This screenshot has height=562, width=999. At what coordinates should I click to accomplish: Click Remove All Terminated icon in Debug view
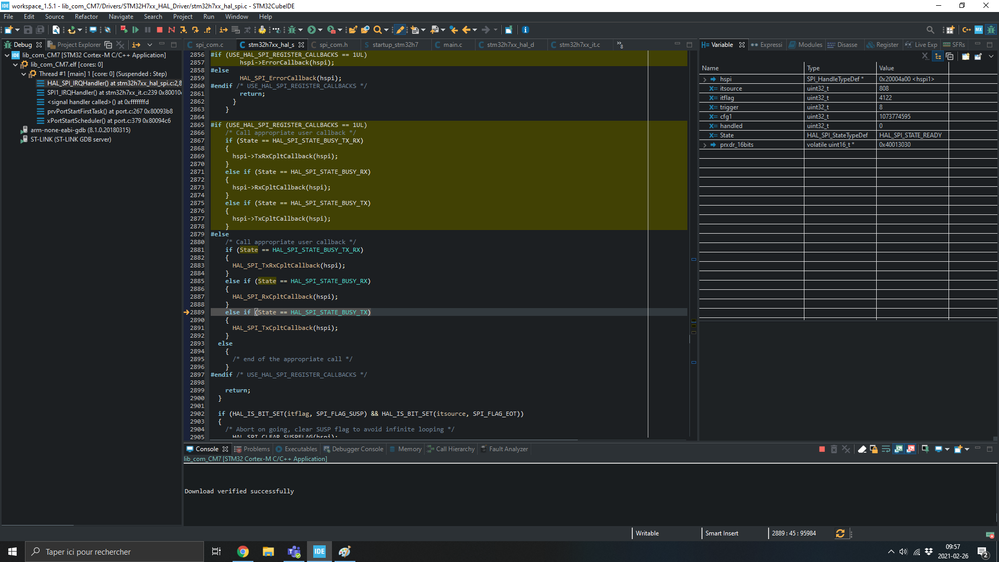point(120,45)
